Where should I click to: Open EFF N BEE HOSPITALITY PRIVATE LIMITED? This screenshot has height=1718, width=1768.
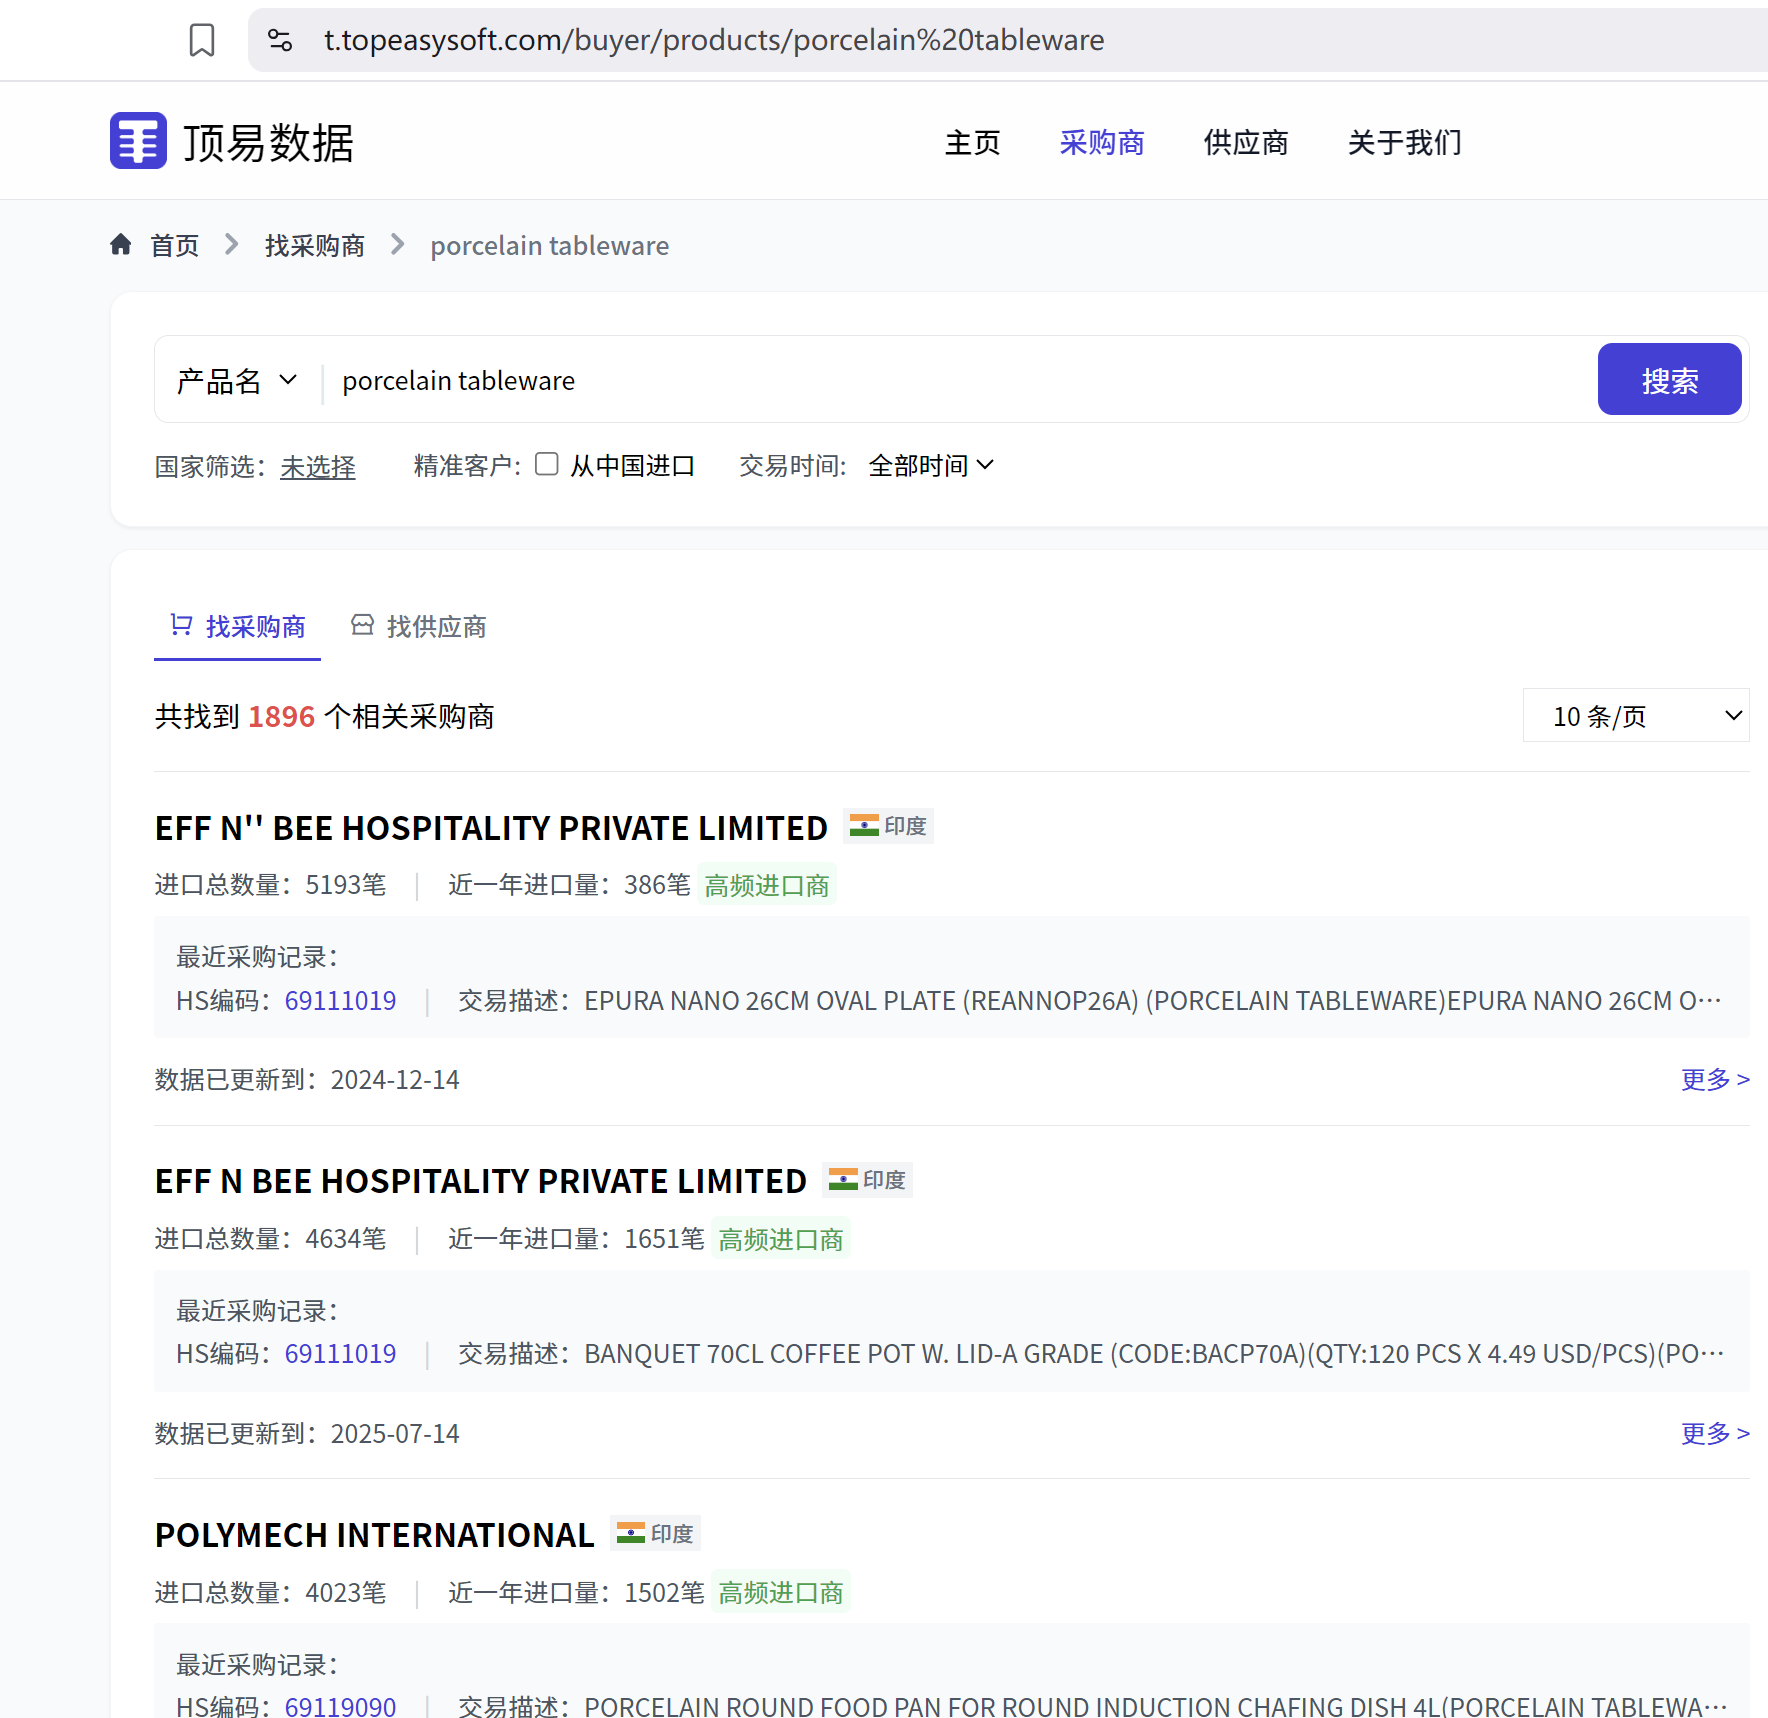coord(480,1181)
